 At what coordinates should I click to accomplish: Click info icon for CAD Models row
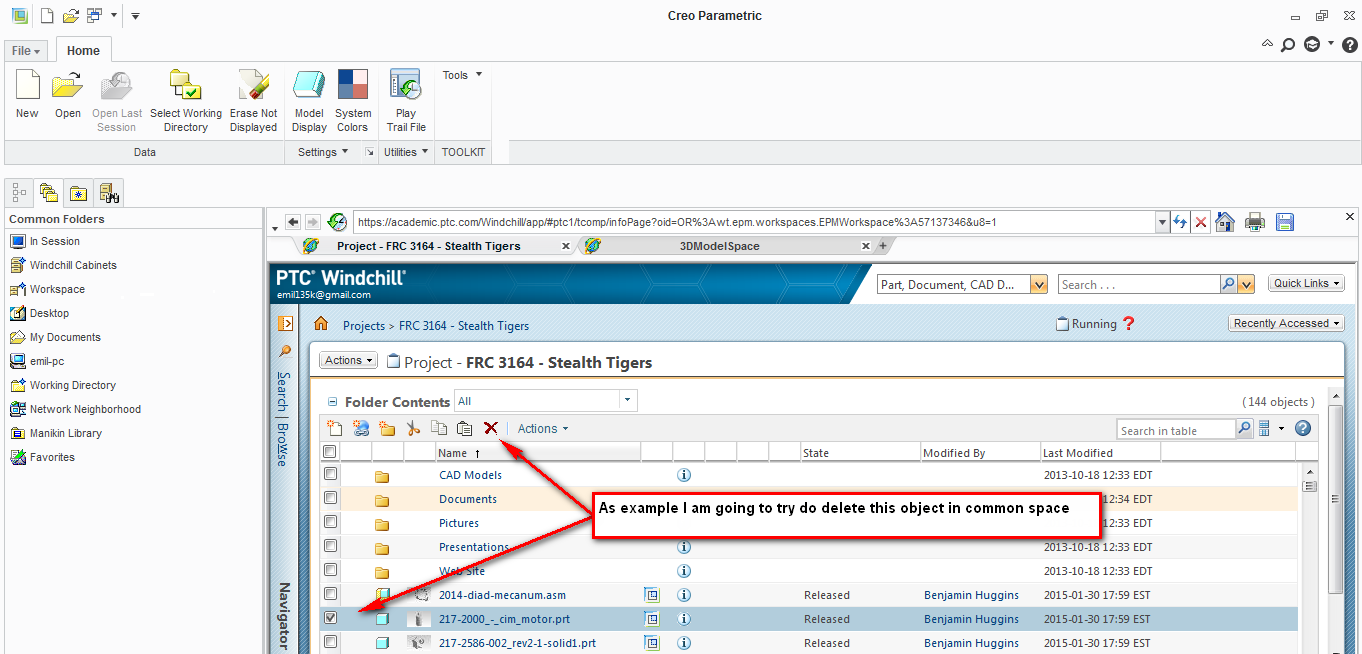point(684,475)
